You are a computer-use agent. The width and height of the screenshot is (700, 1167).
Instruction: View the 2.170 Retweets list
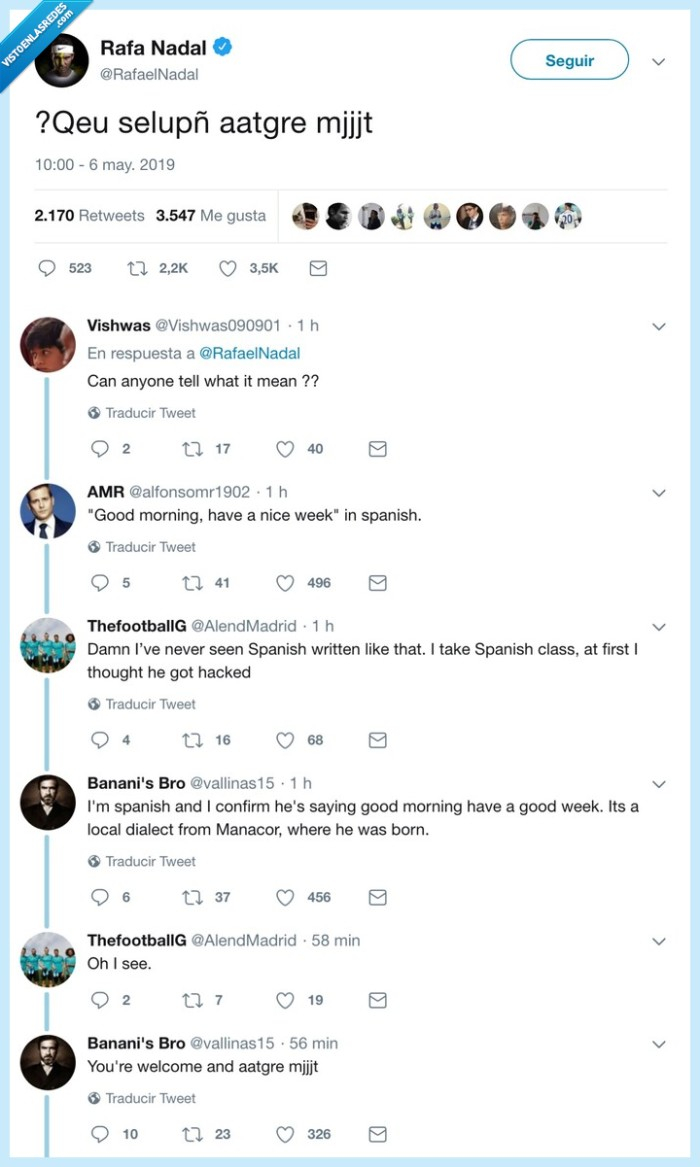[x=89, y=215]
